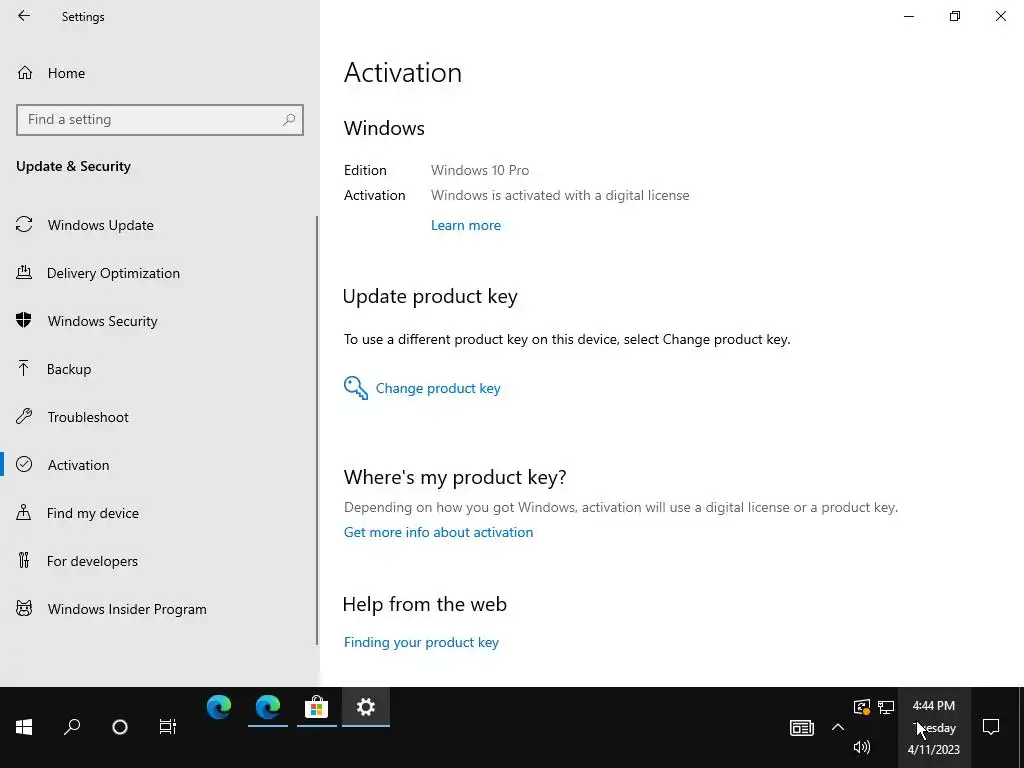Restore down the Settings window
Viewport: 1024px width, 768px height.
(x=955, y=16)
